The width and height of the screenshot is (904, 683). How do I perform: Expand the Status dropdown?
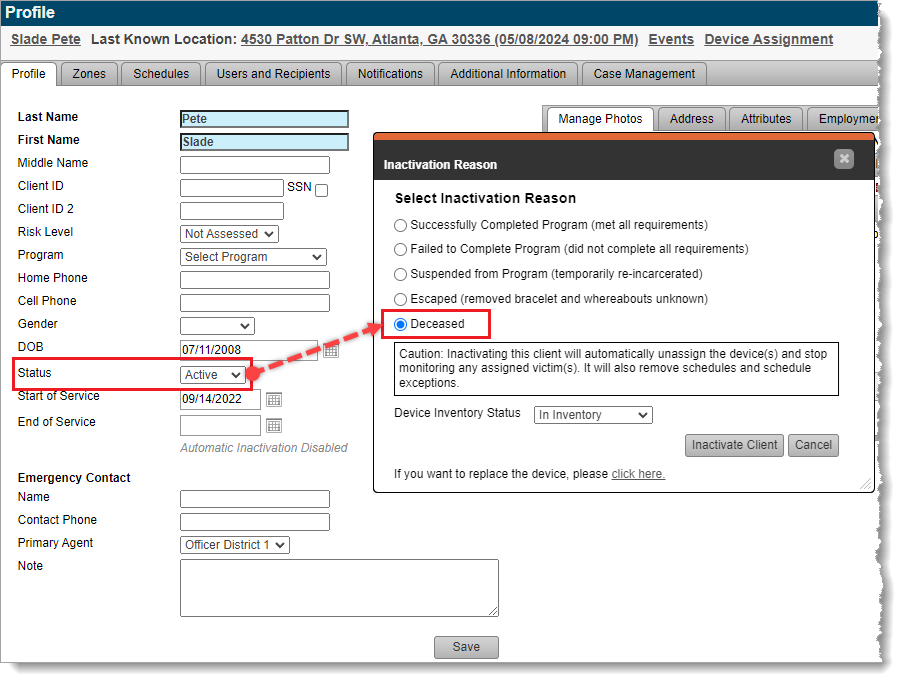pos(214,375)
